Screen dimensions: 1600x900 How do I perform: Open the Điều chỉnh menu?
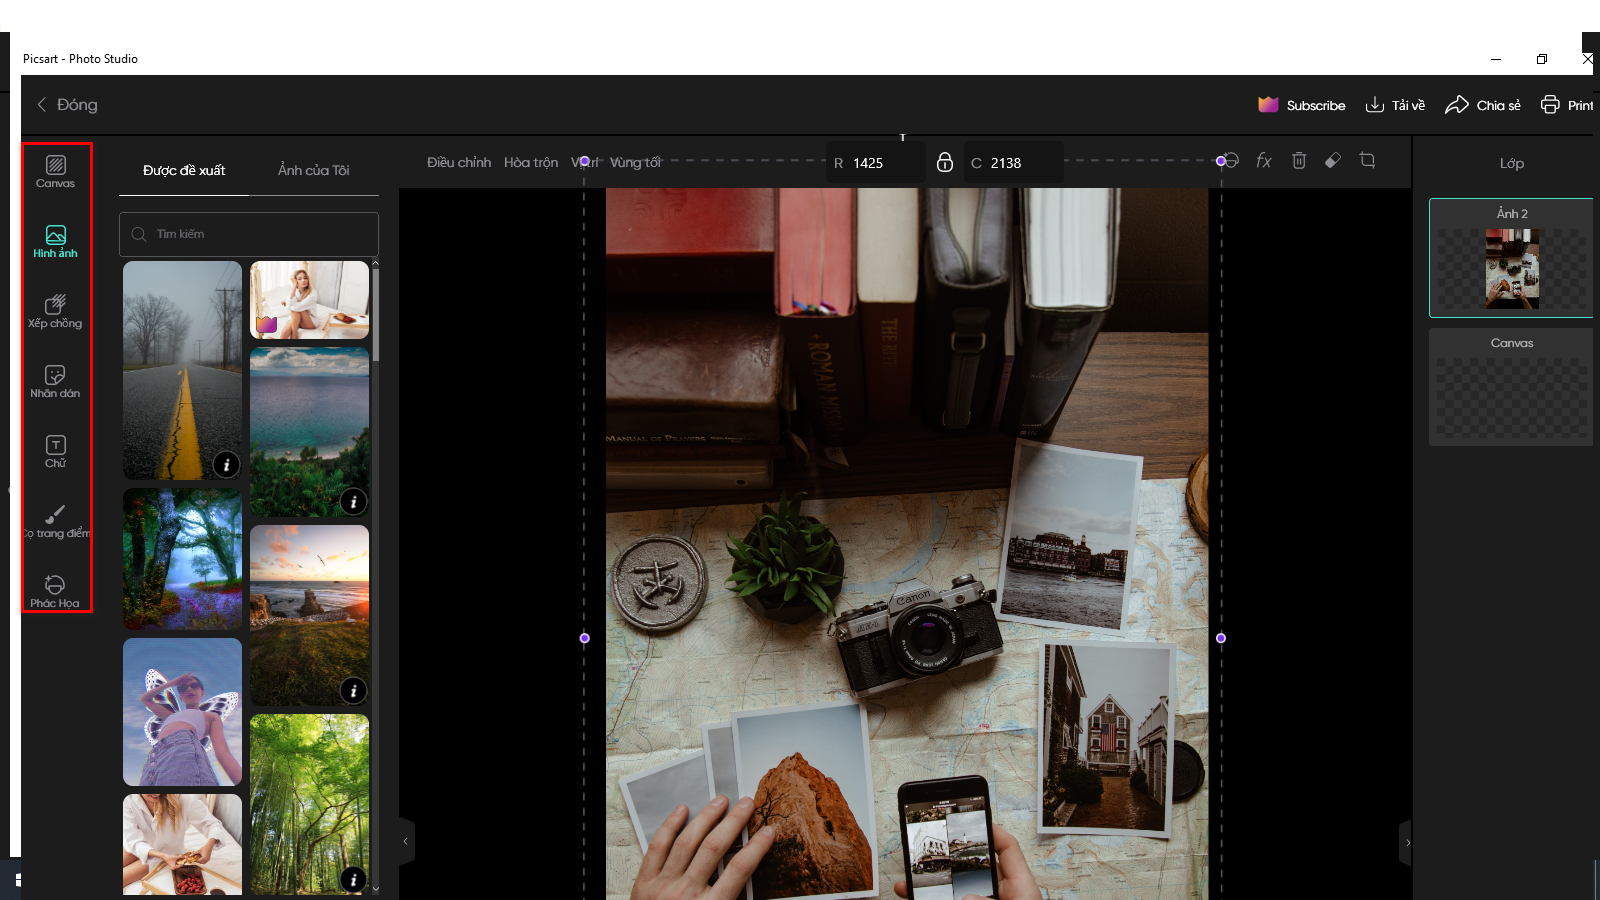(458, 162)
